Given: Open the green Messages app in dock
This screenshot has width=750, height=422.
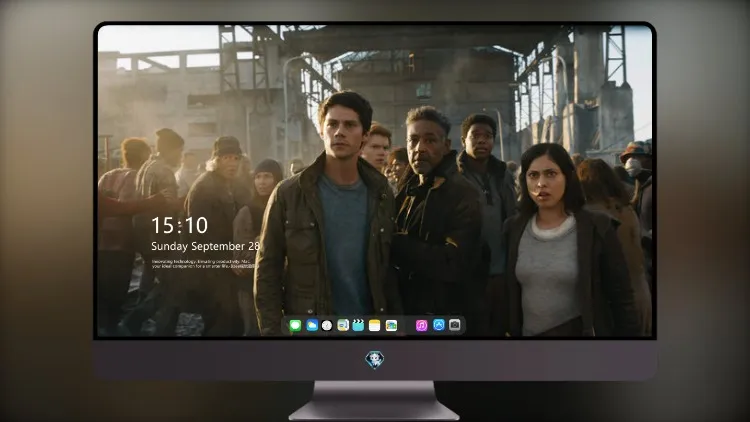Looking at the screenshot, I should tap(295, 325).
